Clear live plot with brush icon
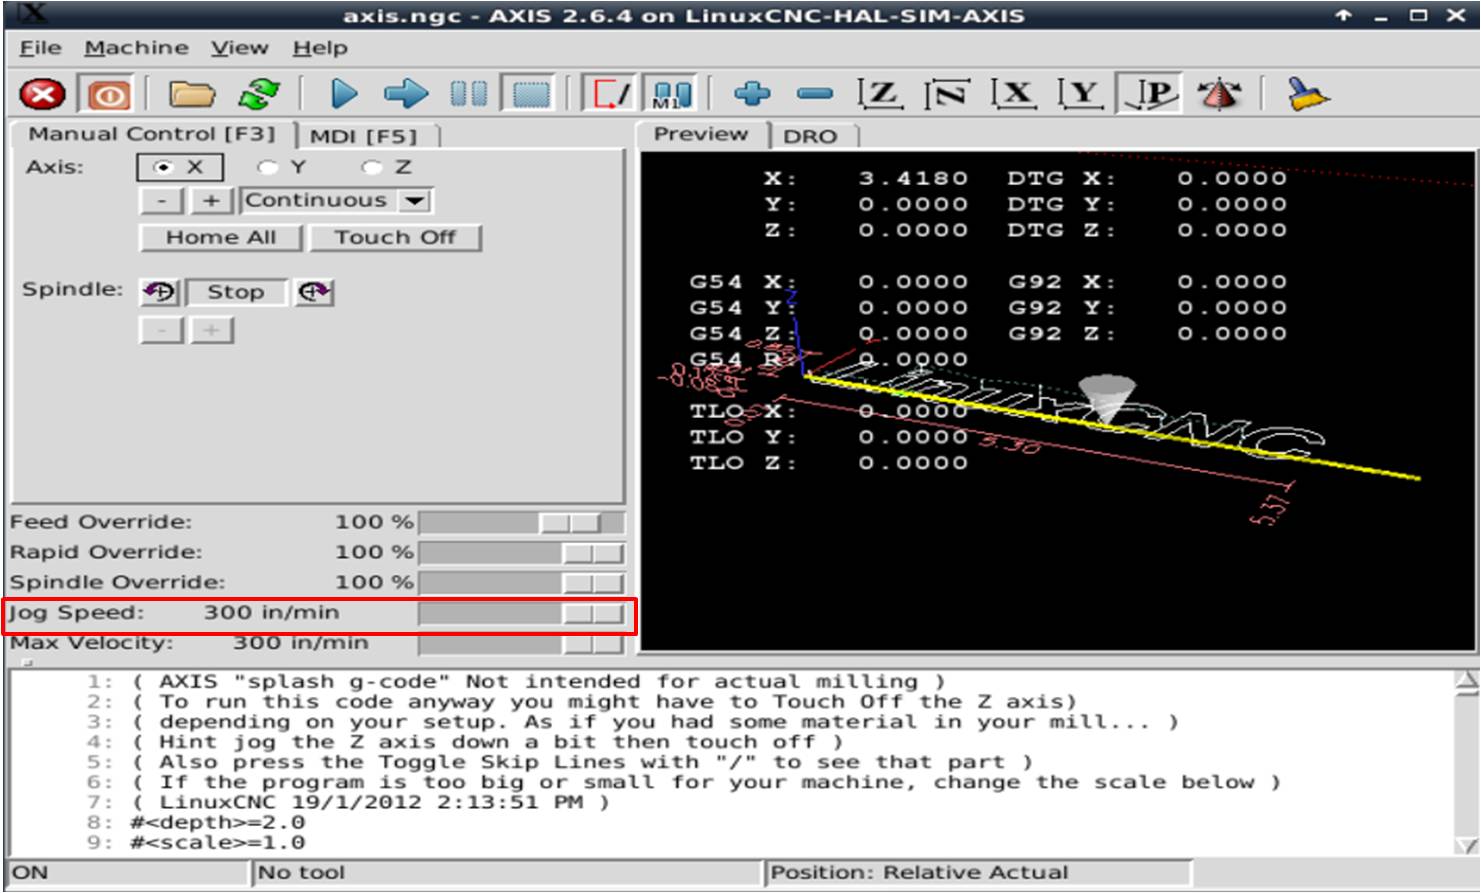 click(1307, 95)
